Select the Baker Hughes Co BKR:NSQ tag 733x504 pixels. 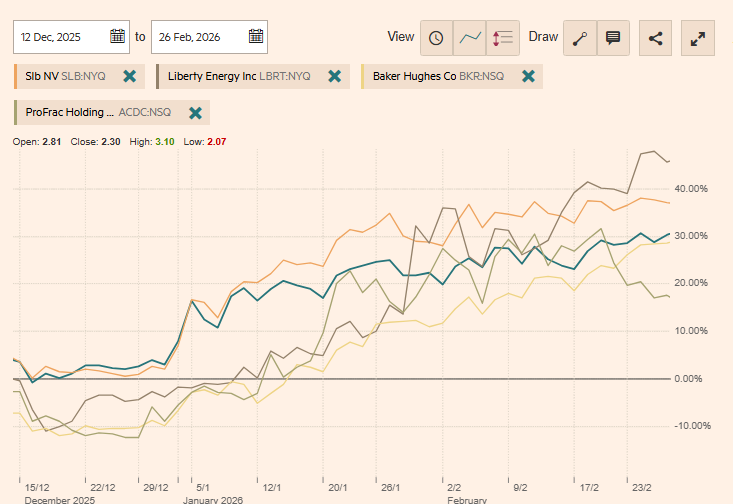click(437, 75)
